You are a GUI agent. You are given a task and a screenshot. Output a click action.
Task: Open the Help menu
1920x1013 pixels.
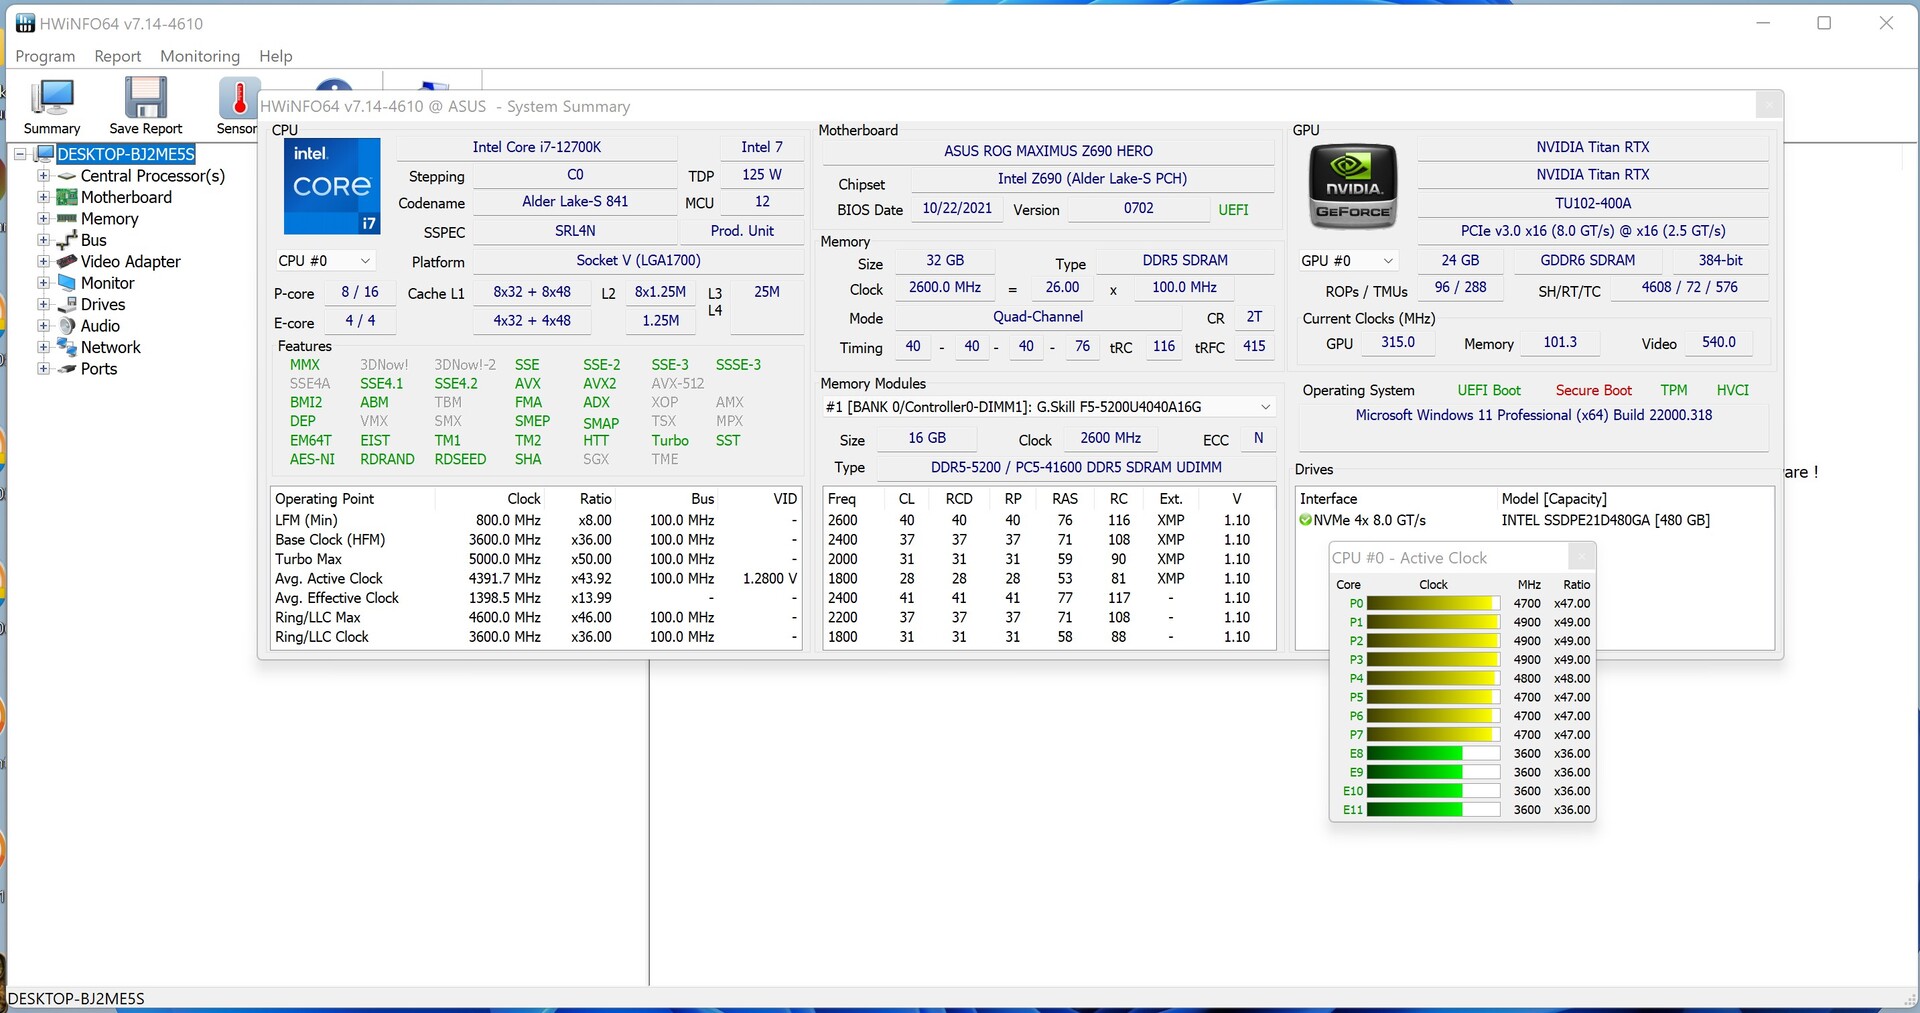[276, 56]
